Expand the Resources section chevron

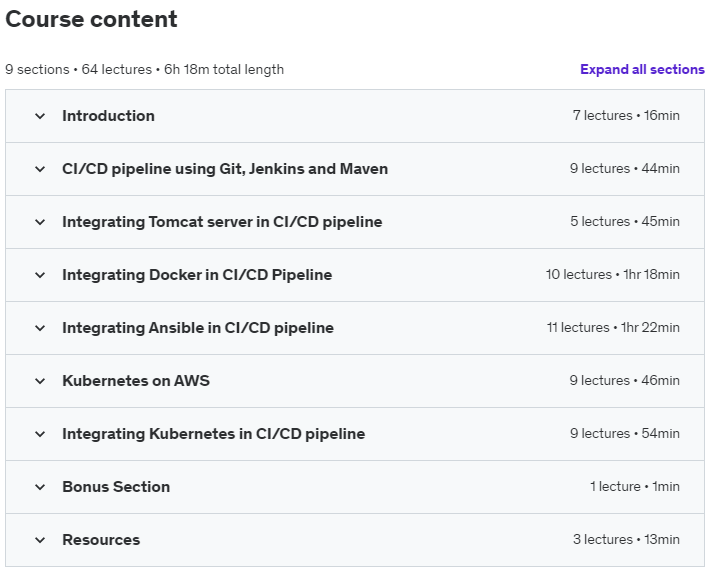[x=40, y=540]
